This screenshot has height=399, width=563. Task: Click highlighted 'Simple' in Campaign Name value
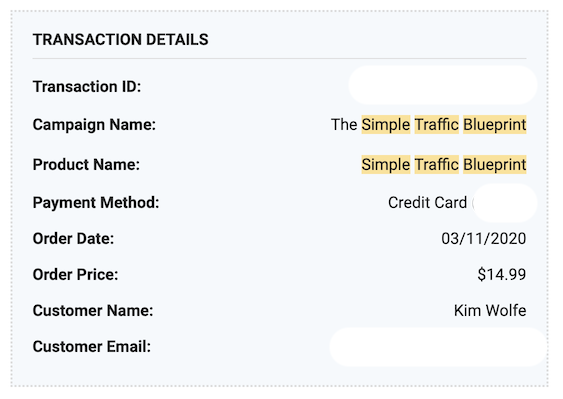386,125
